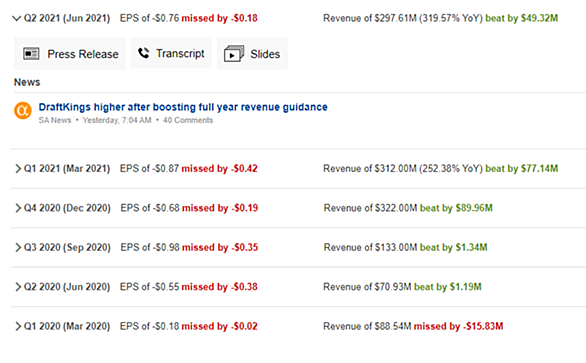Viewport: 586px width, 363px height.
Task: Click the orange Seeking Alpha logo icon
Action: (x=23, y=111)
